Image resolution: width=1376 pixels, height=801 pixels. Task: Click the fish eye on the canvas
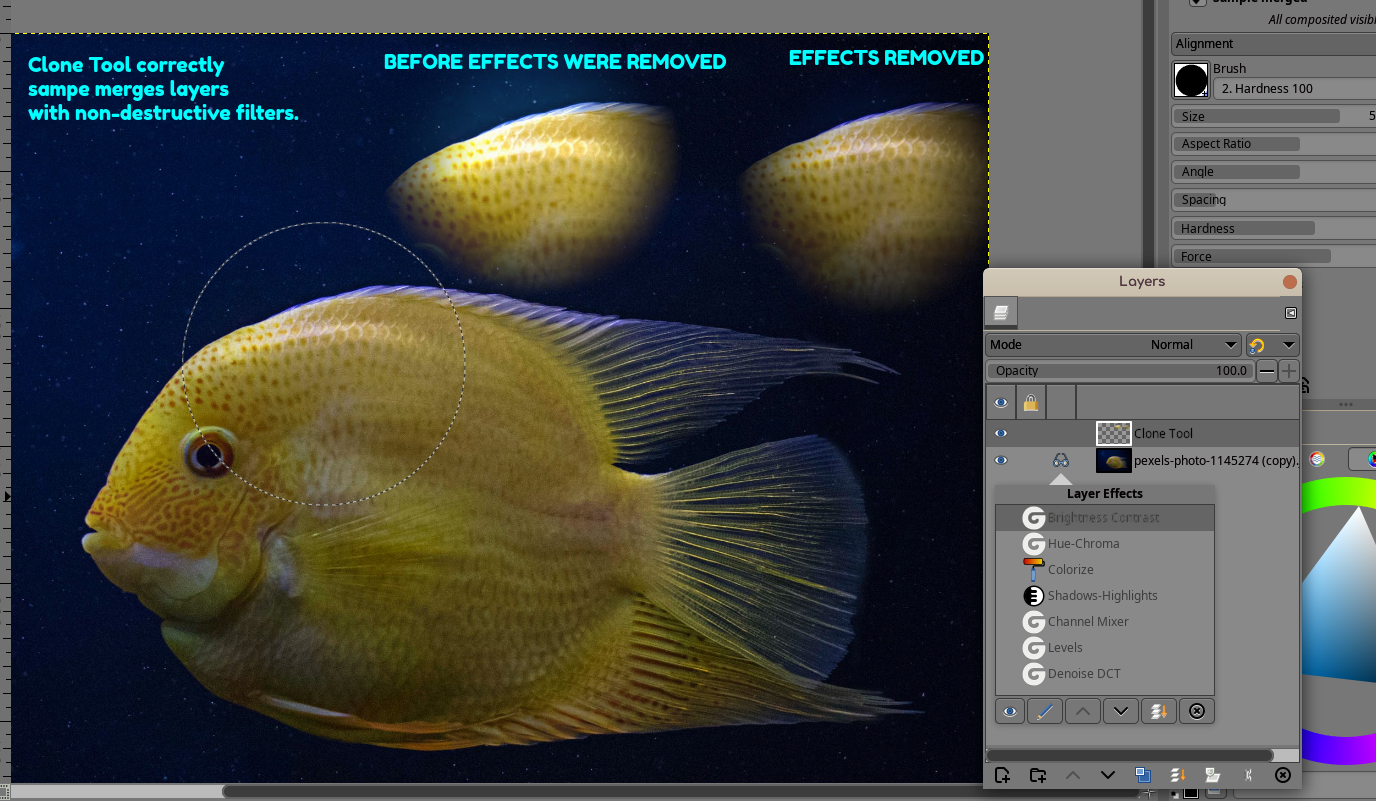(x=207, y=455)
